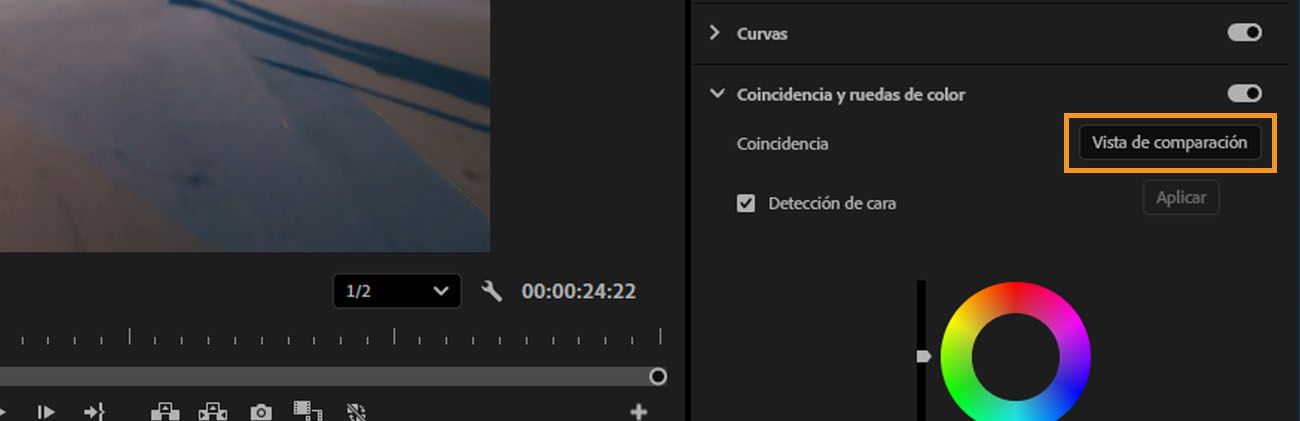Open the Comparison View film icon
Viewport: 1300px width, 421px height.
[x=308, y=411]
